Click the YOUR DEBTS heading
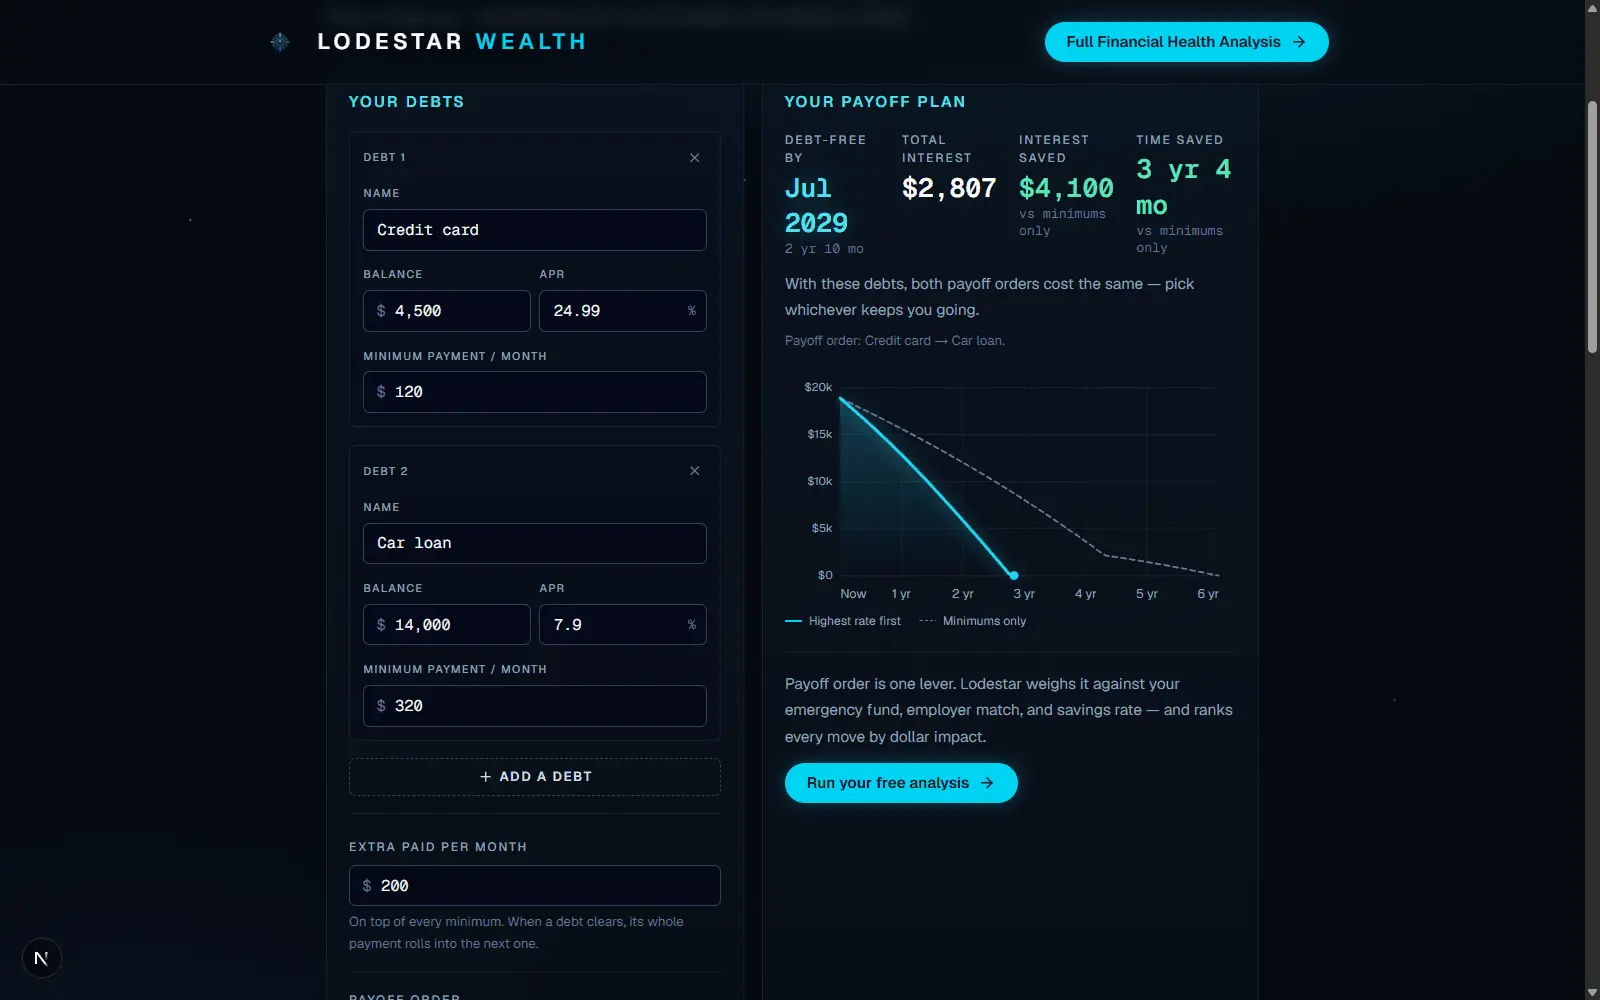 (406, 102)
